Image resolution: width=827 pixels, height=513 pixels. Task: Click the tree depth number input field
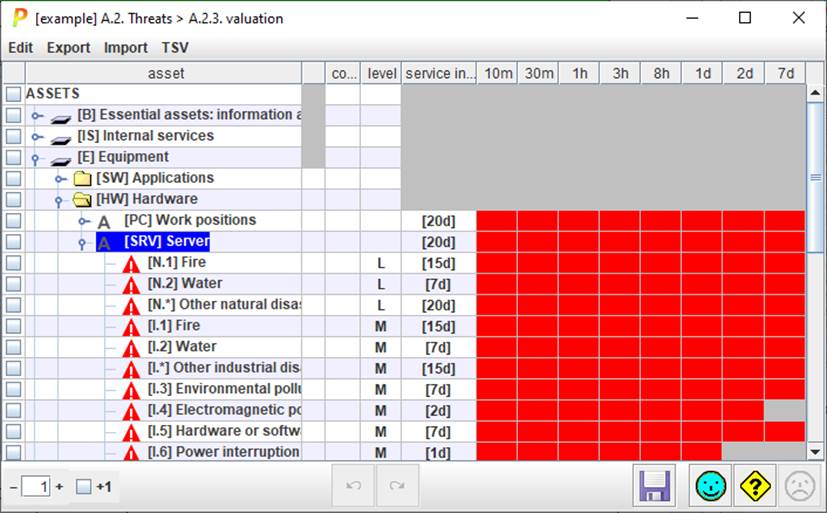36,487
